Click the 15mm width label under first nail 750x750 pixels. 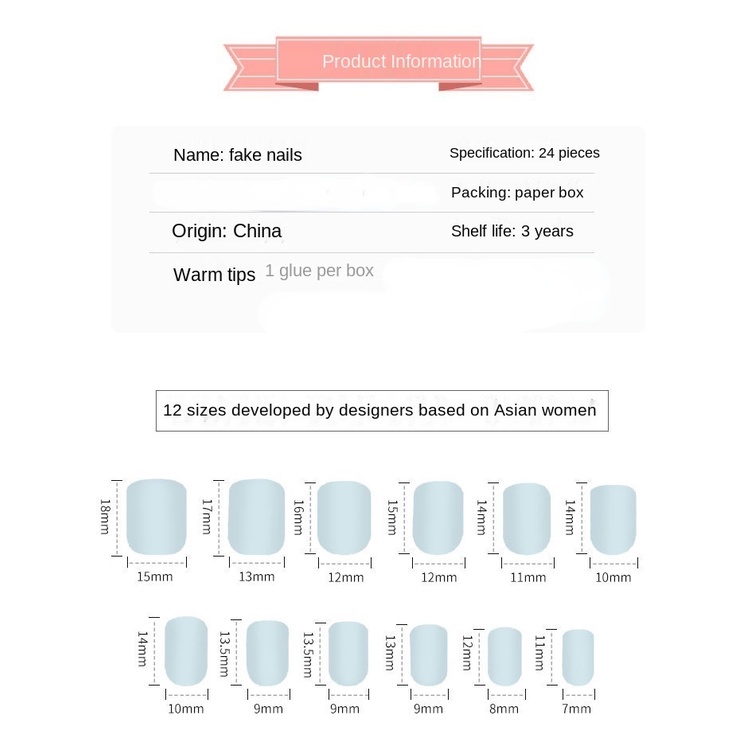[154, 577]
